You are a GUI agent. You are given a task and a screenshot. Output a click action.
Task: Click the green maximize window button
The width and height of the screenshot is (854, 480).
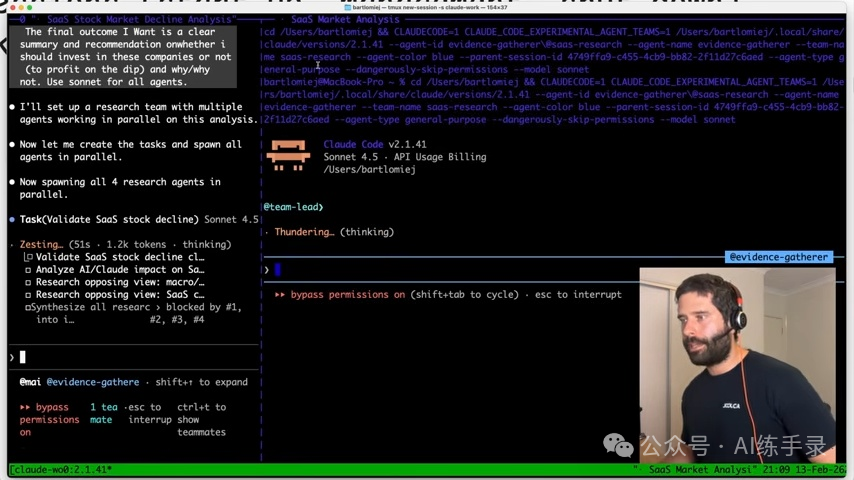point(29,8)
